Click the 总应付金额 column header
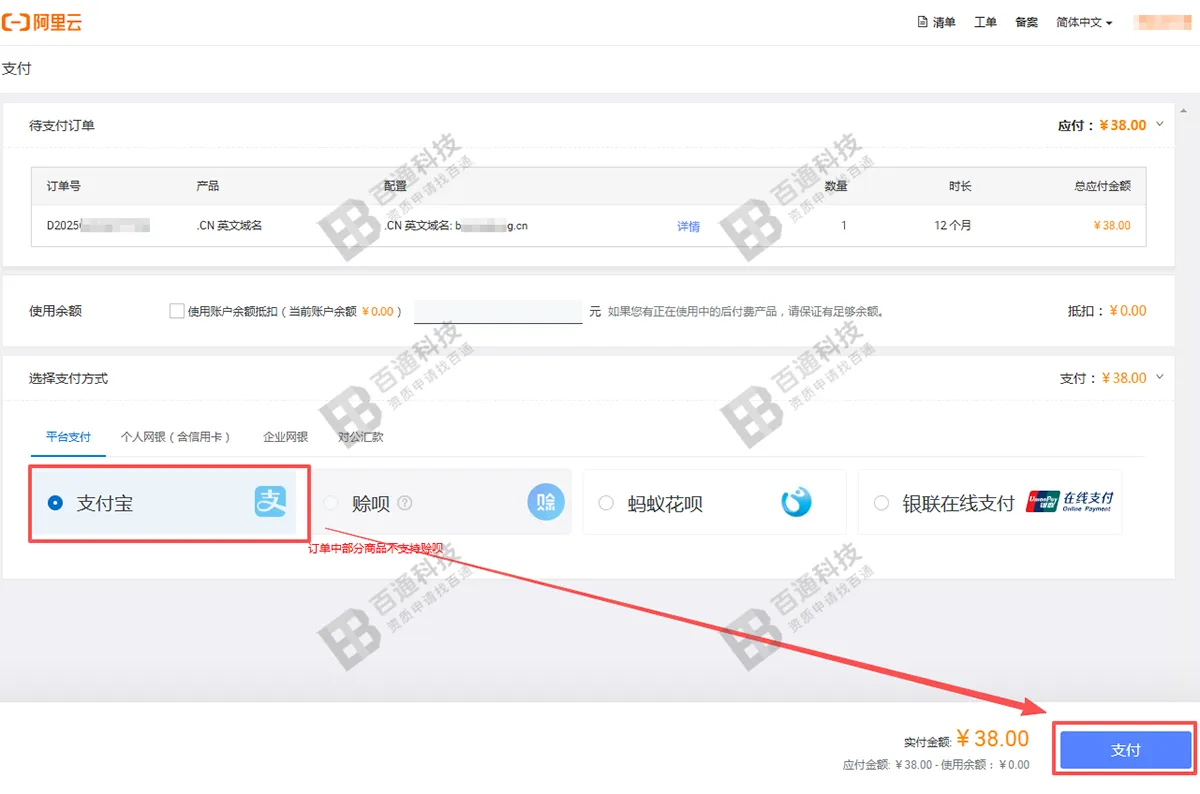 [x=1103, y=186]
